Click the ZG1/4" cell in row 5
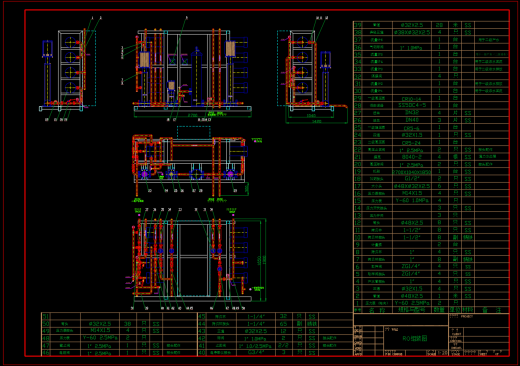This screenshot has height=366, width=520. (x=411, y=274)
